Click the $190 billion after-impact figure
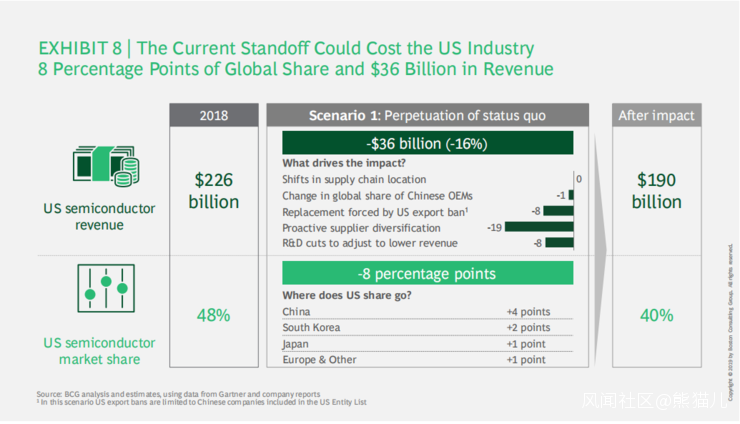The width and height of the screenshot is (740, 424). point(656,190)
